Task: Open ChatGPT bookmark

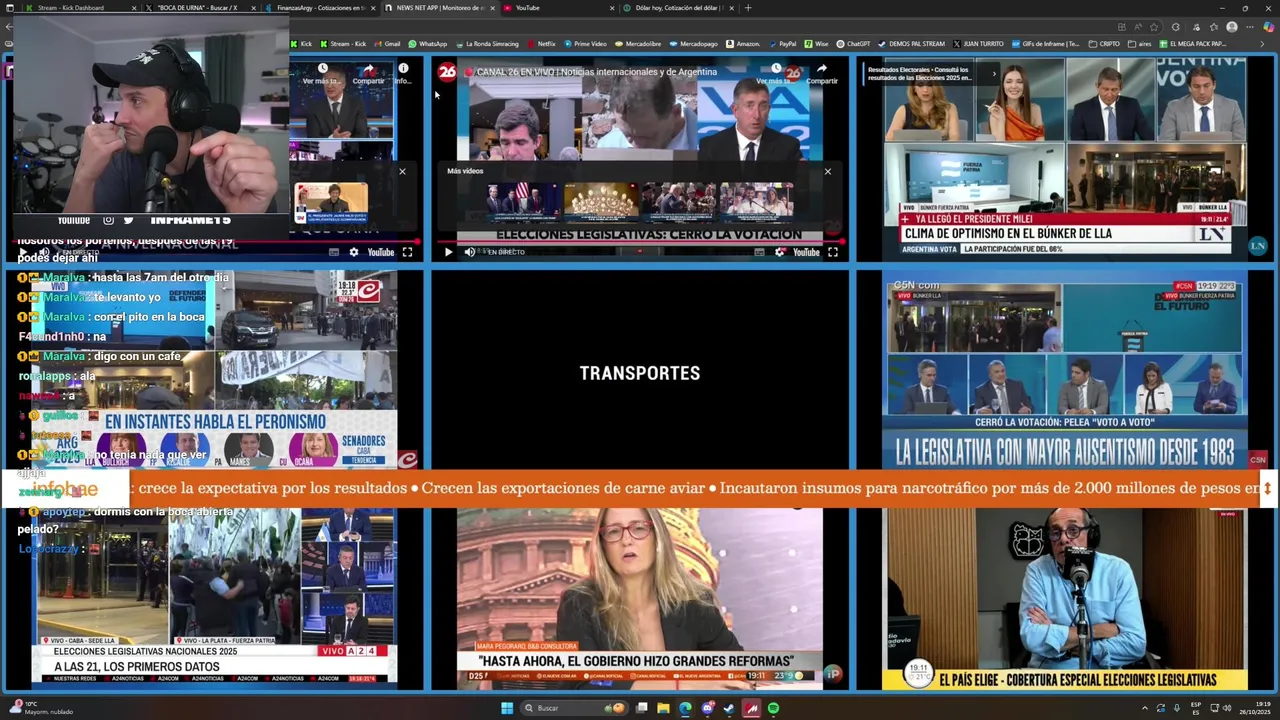Action: (853, 44)
